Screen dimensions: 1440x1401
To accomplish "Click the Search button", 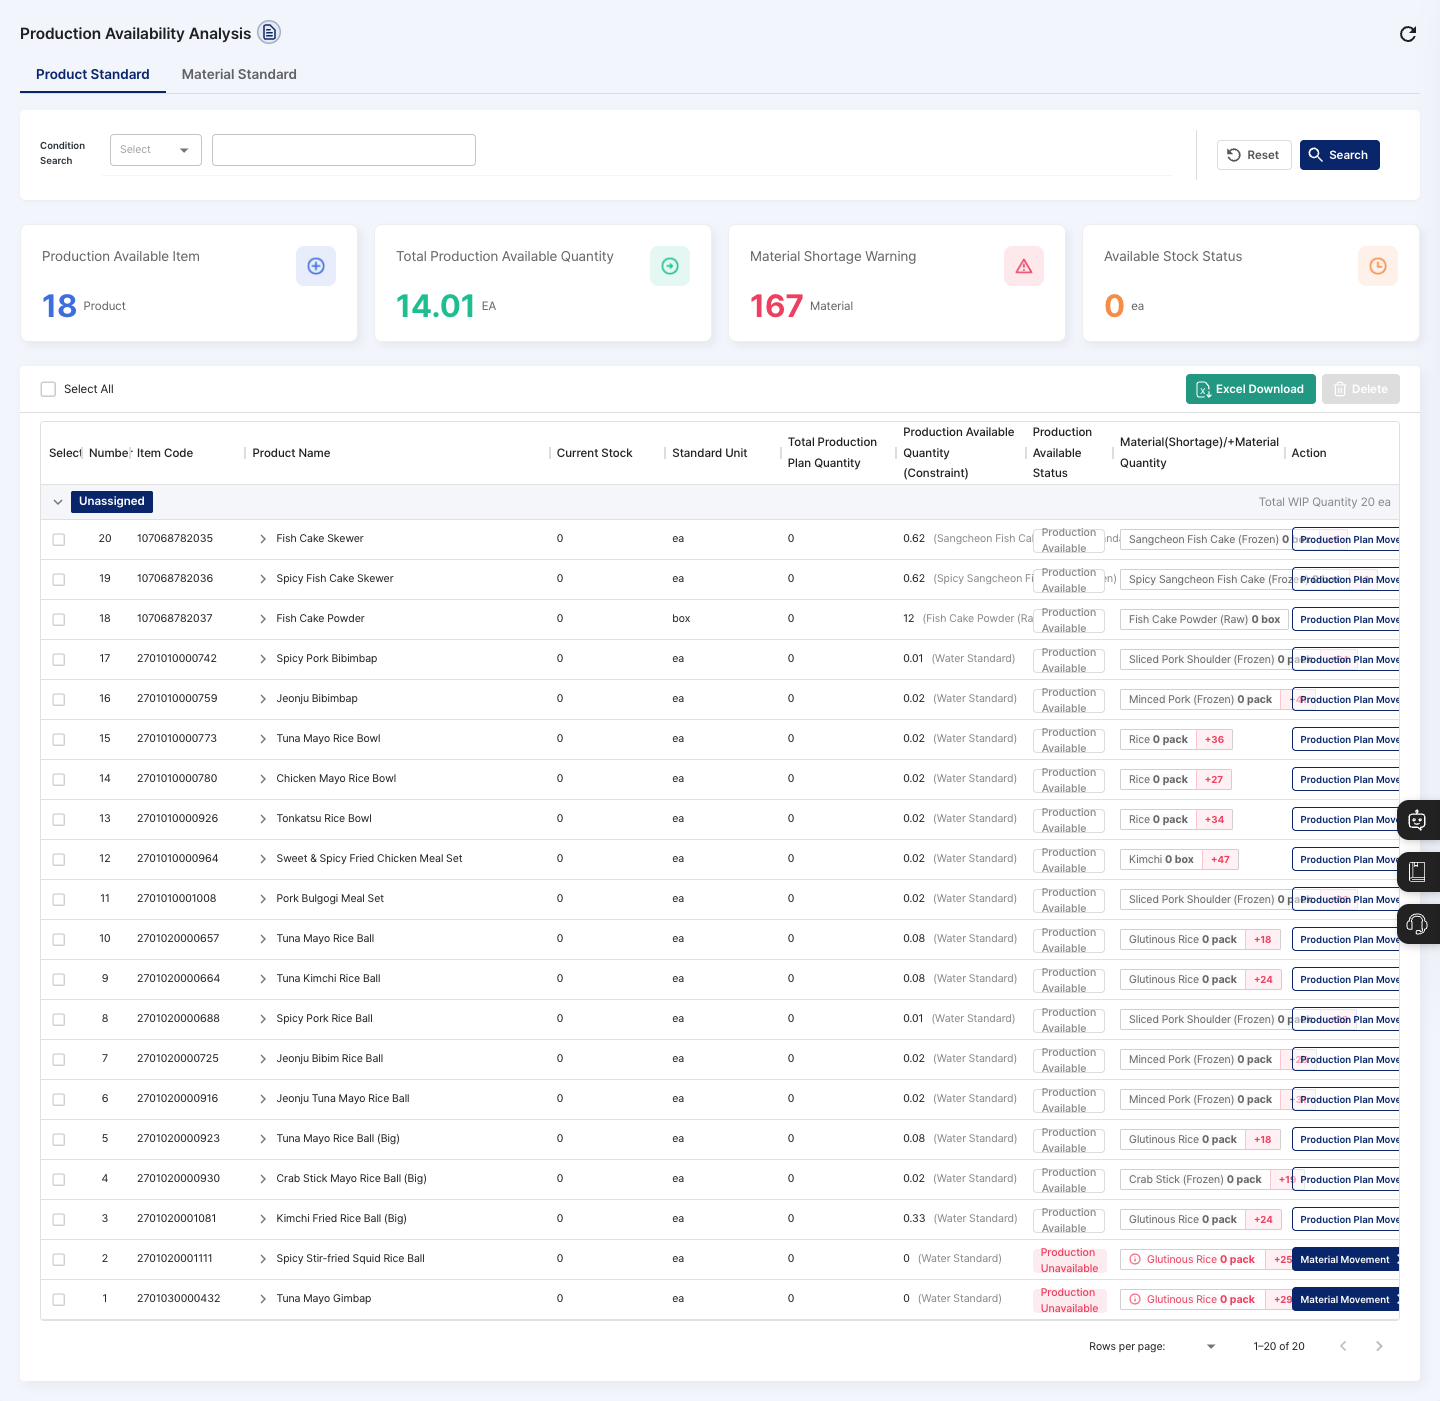I will tap(1340, 155).
